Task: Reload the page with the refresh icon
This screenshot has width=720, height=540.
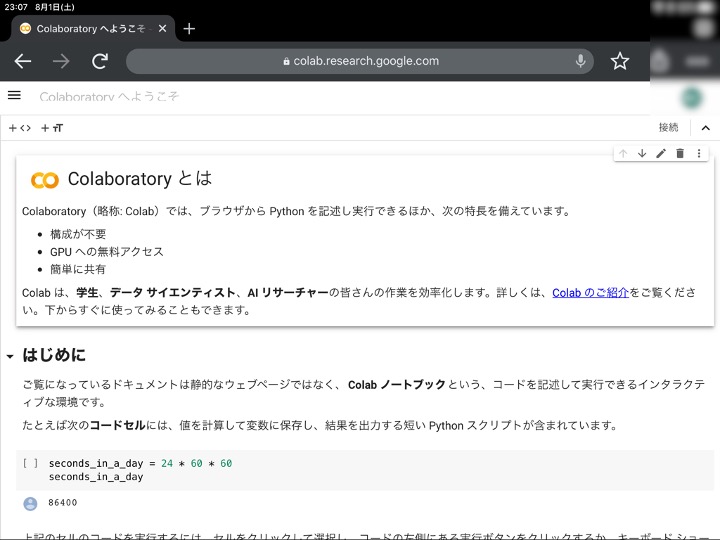Action: [x=100, y=61]
